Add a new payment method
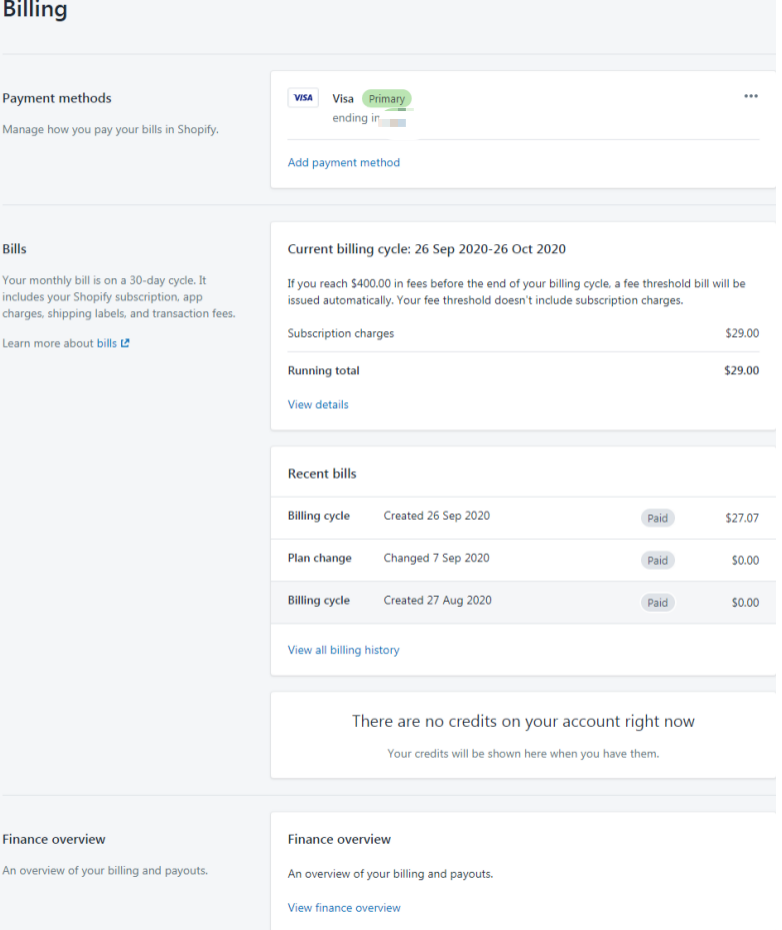The image size is (782, 930). 343,162
